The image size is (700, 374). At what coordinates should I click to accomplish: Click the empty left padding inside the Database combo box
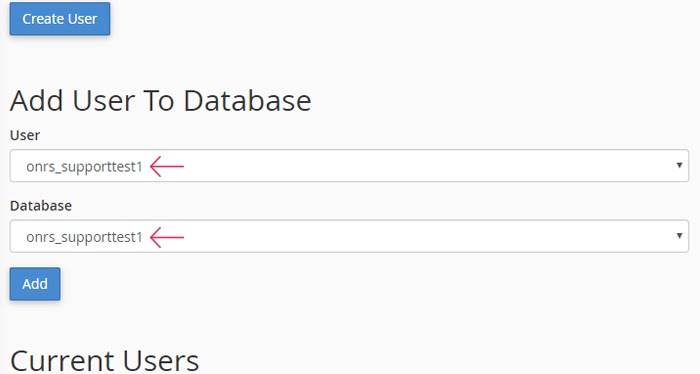(18, 236)
